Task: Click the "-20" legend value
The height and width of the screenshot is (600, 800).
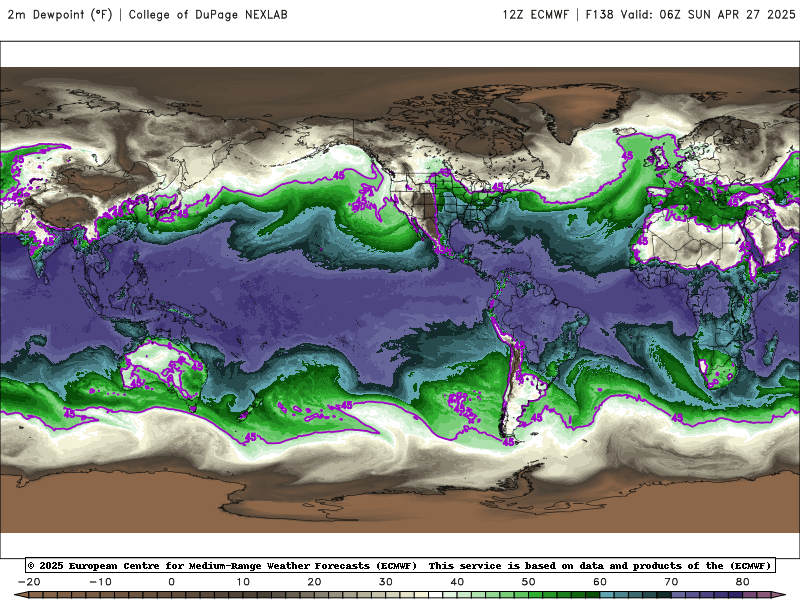Action: [x=29, y=582]
